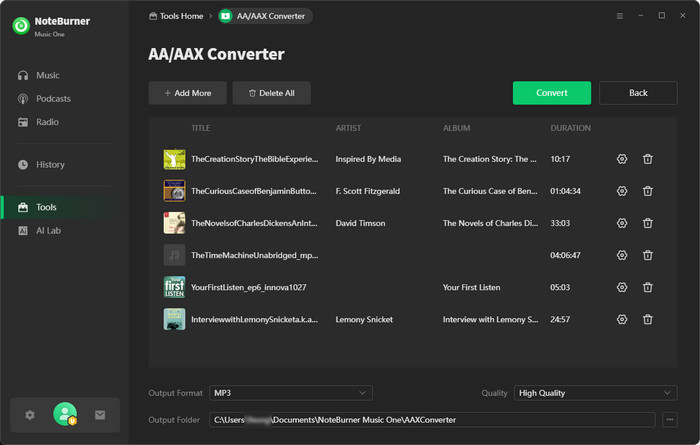This screenshot has height=445, width=700.
Task: Open the hamburger menu in title bar
Action: click(x=620, y=16)
